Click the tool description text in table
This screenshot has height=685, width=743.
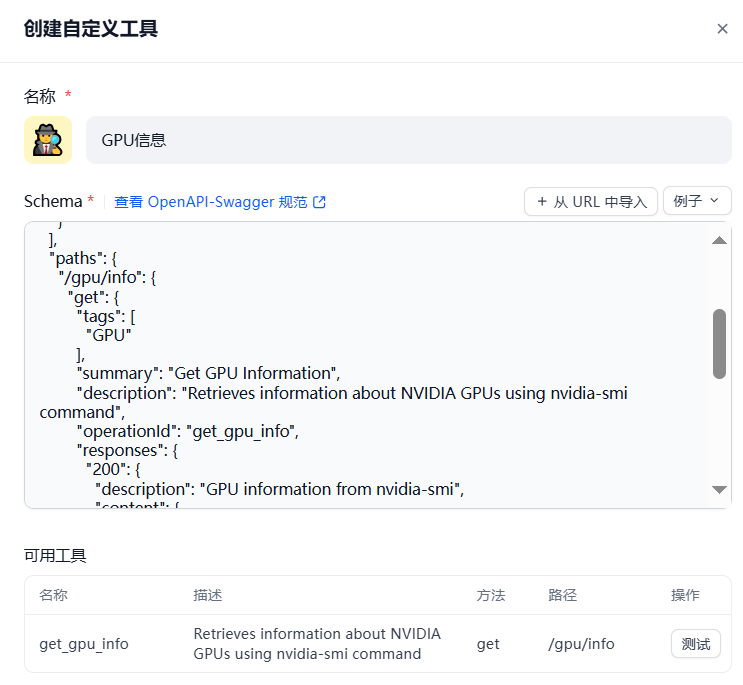[317, 644]
